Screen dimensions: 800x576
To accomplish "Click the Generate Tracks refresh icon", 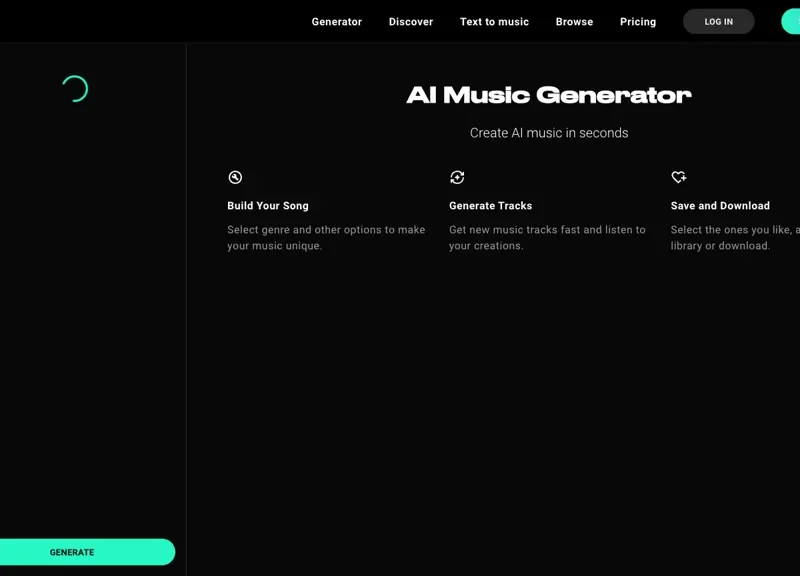I will click(x=457, y=177).
